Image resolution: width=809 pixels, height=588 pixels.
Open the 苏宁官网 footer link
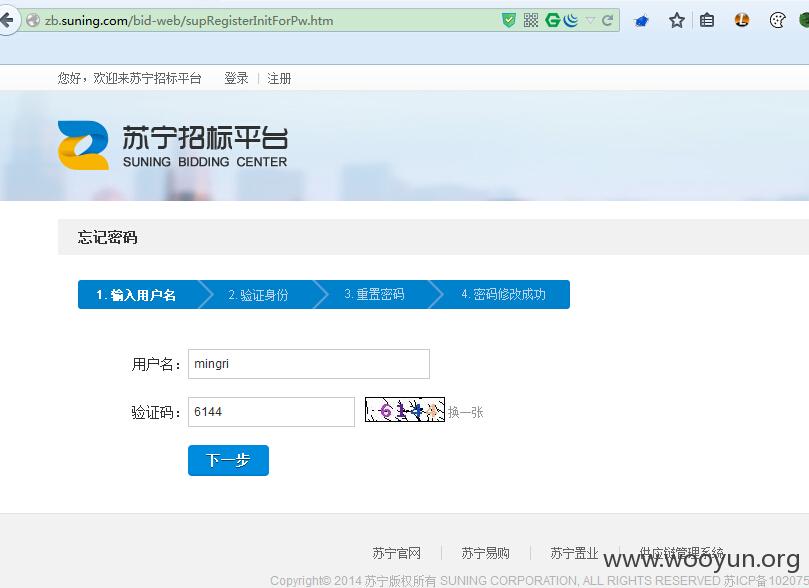click(x=396, y=553)
